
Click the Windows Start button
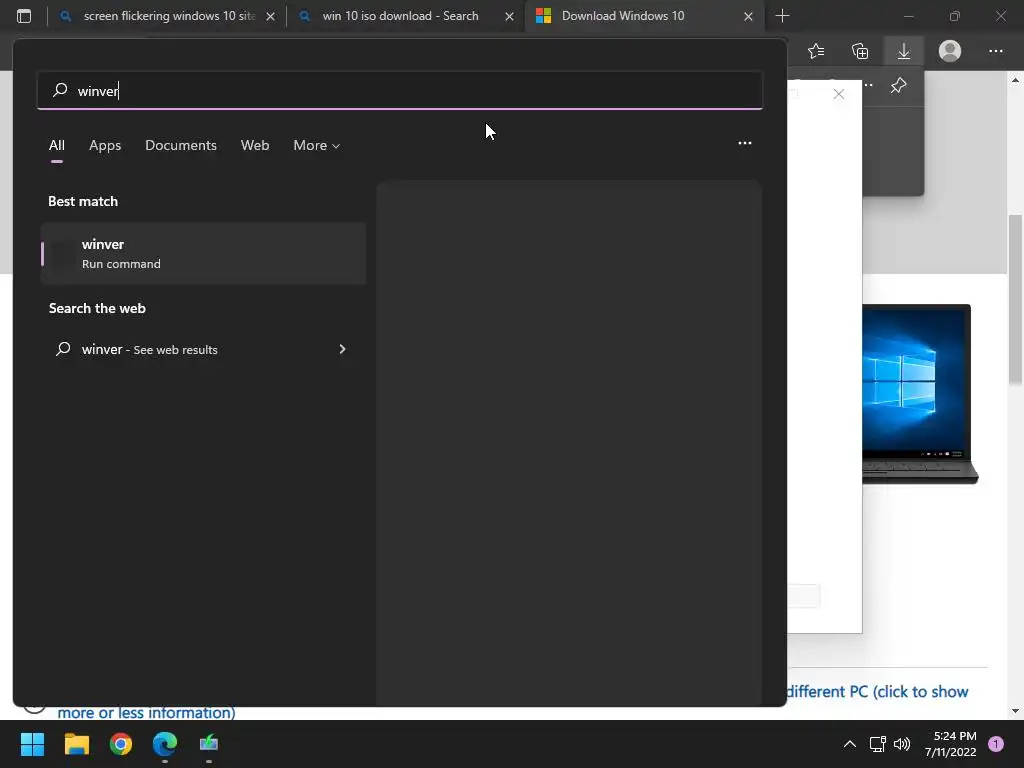pos(33,744)
